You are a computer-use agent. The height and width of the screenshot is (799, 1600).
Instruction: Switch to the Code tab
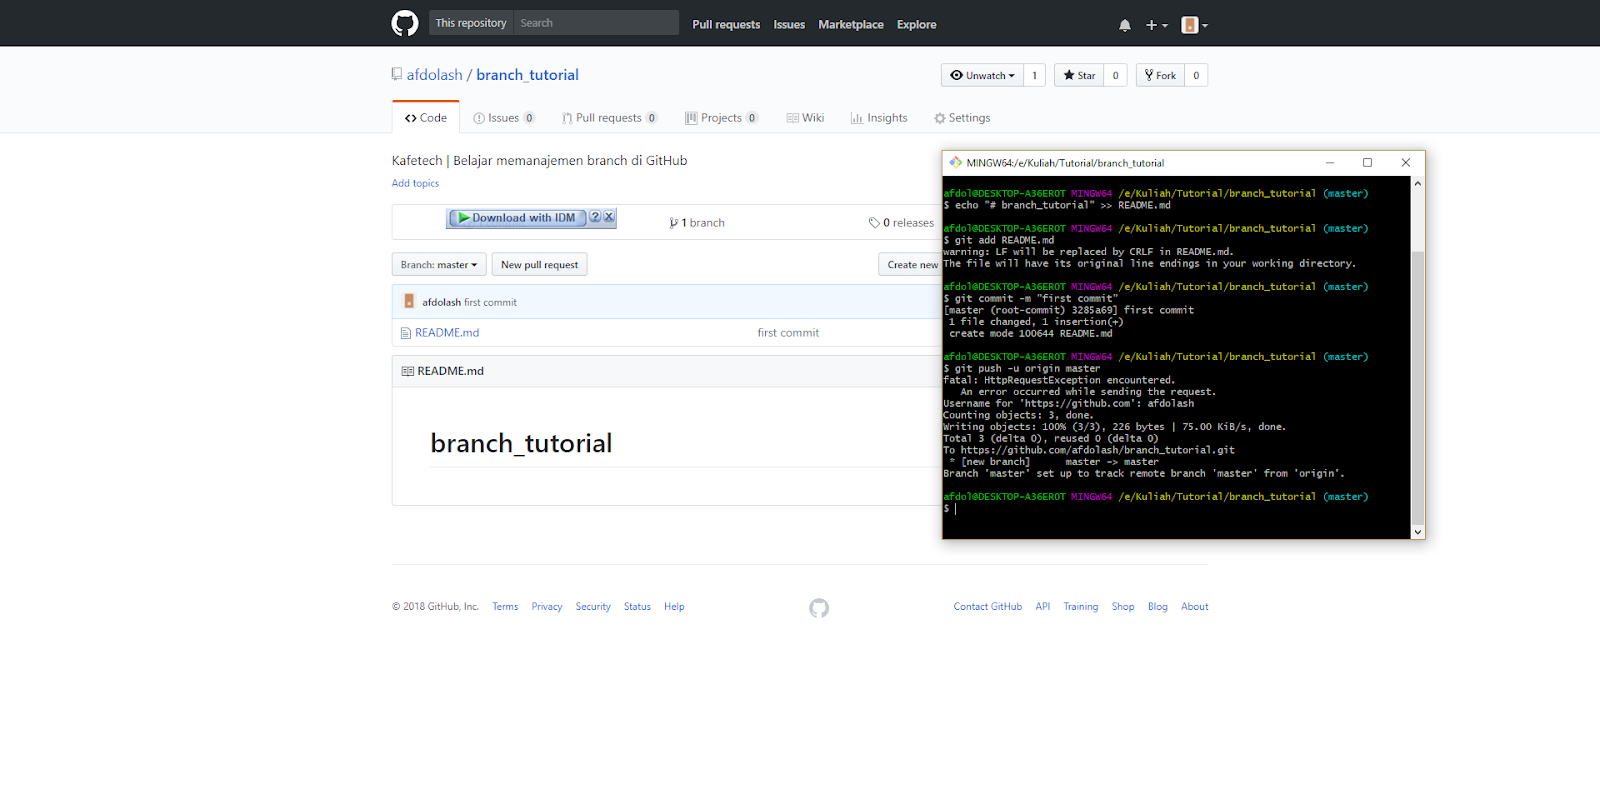tap(426, 118)
